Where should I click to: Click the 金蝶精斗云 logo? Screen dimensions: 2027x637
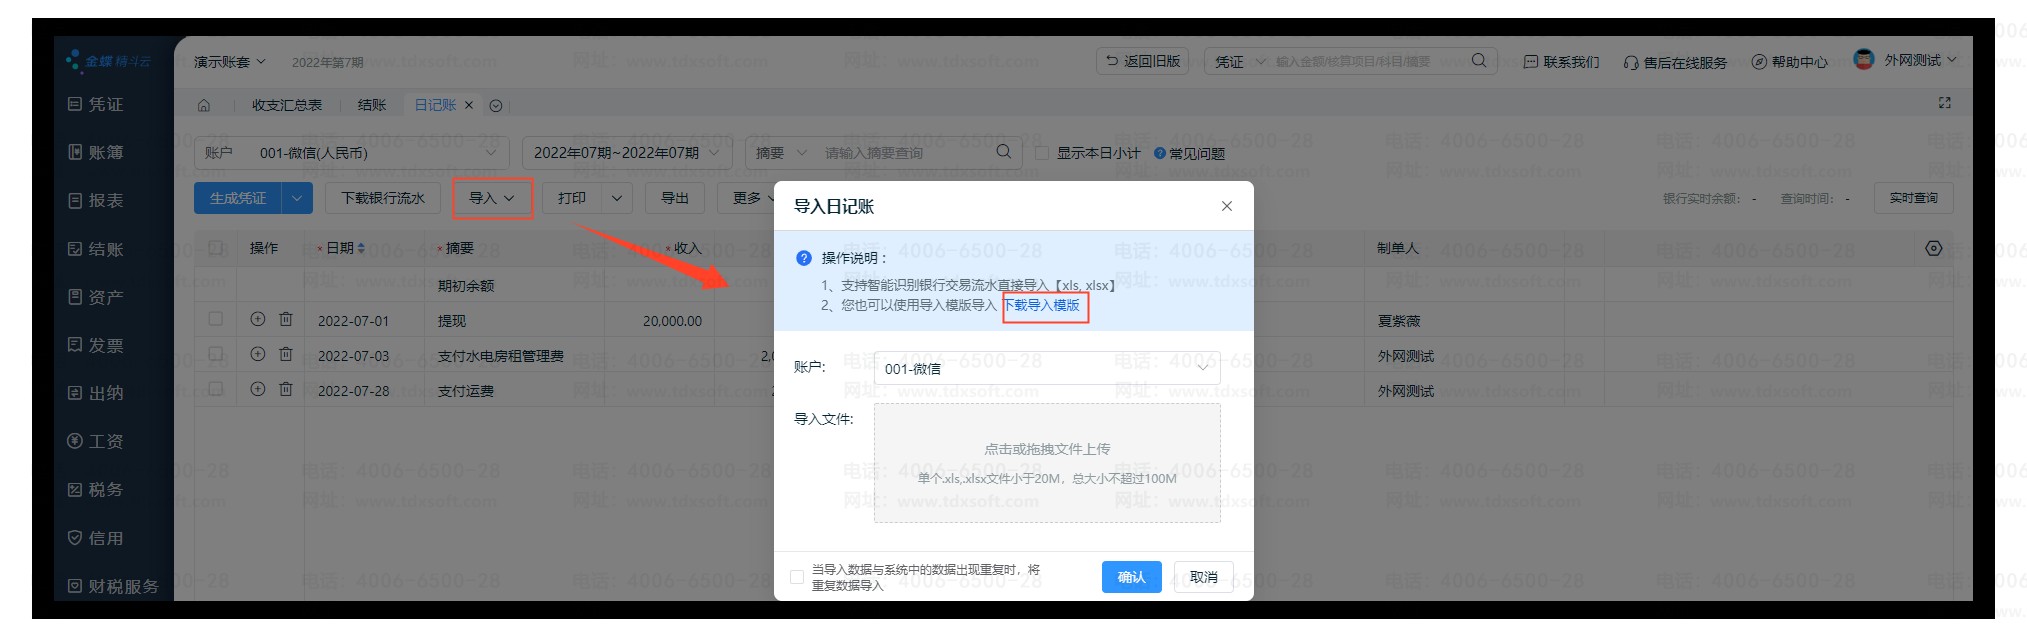[x=109, y=61]
